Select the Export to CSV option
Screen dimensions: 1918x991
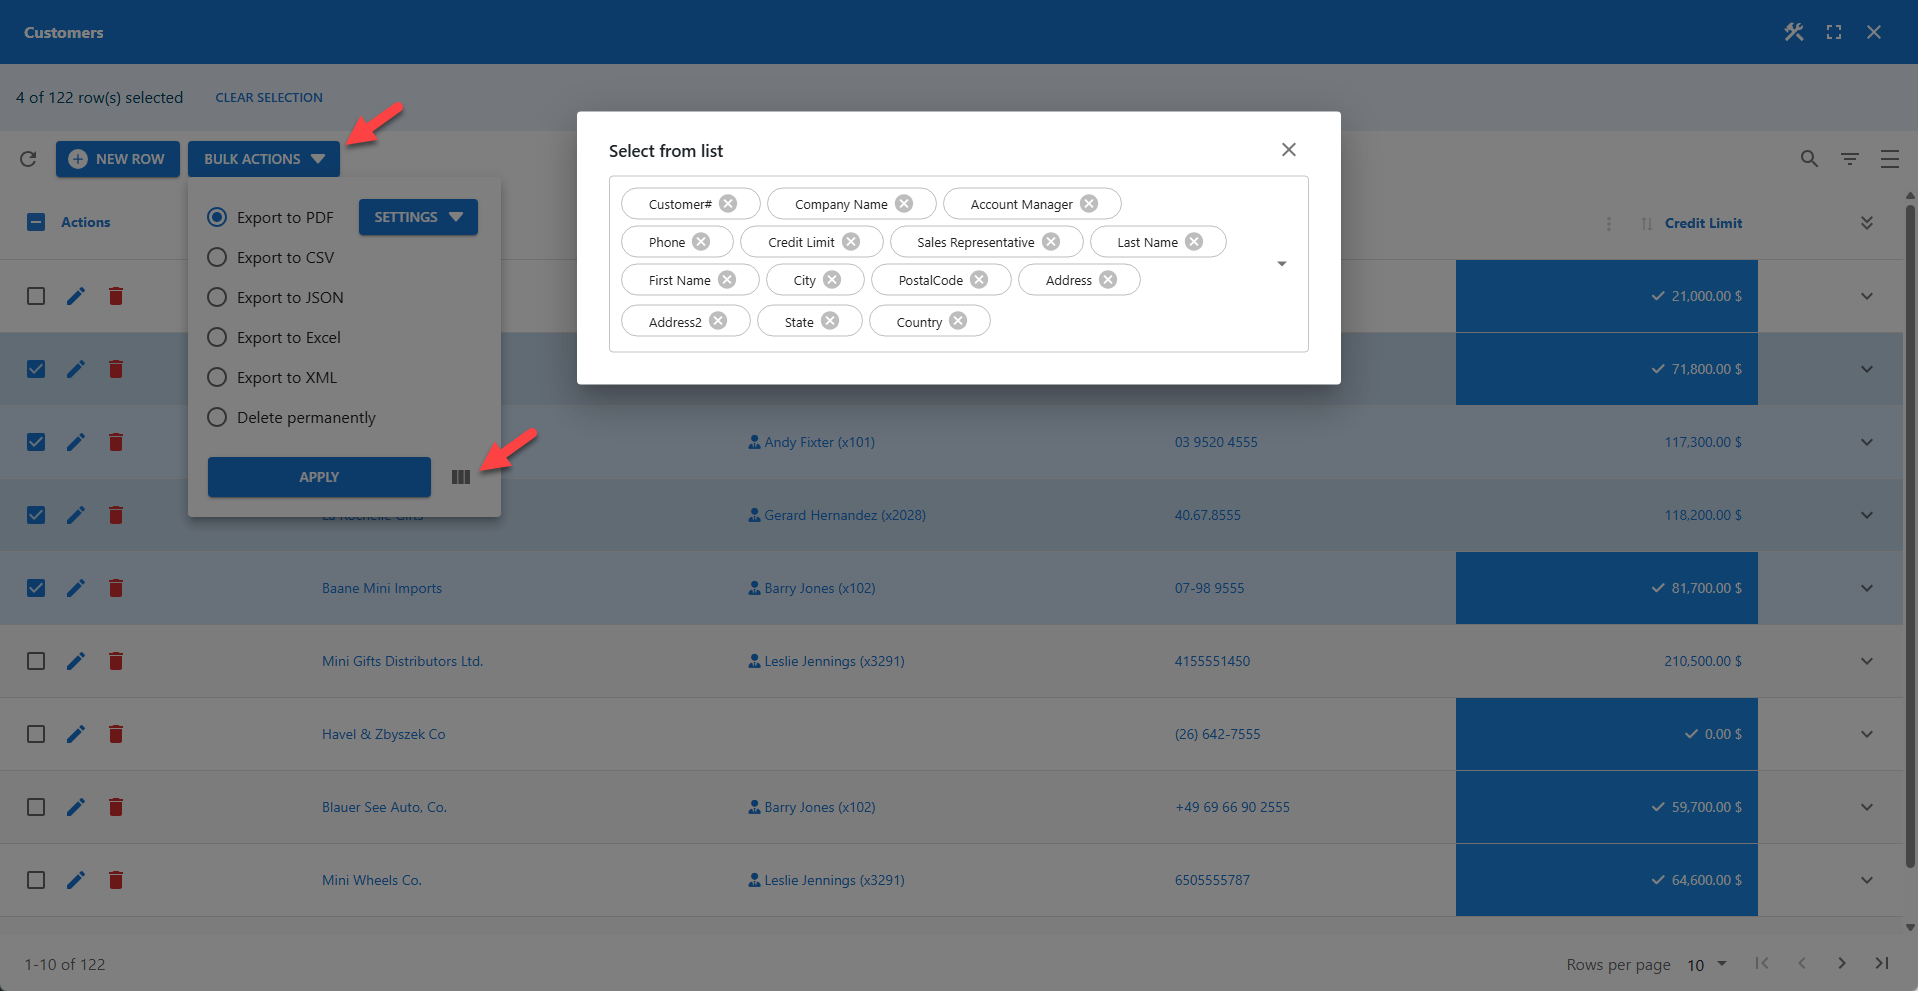216,257
